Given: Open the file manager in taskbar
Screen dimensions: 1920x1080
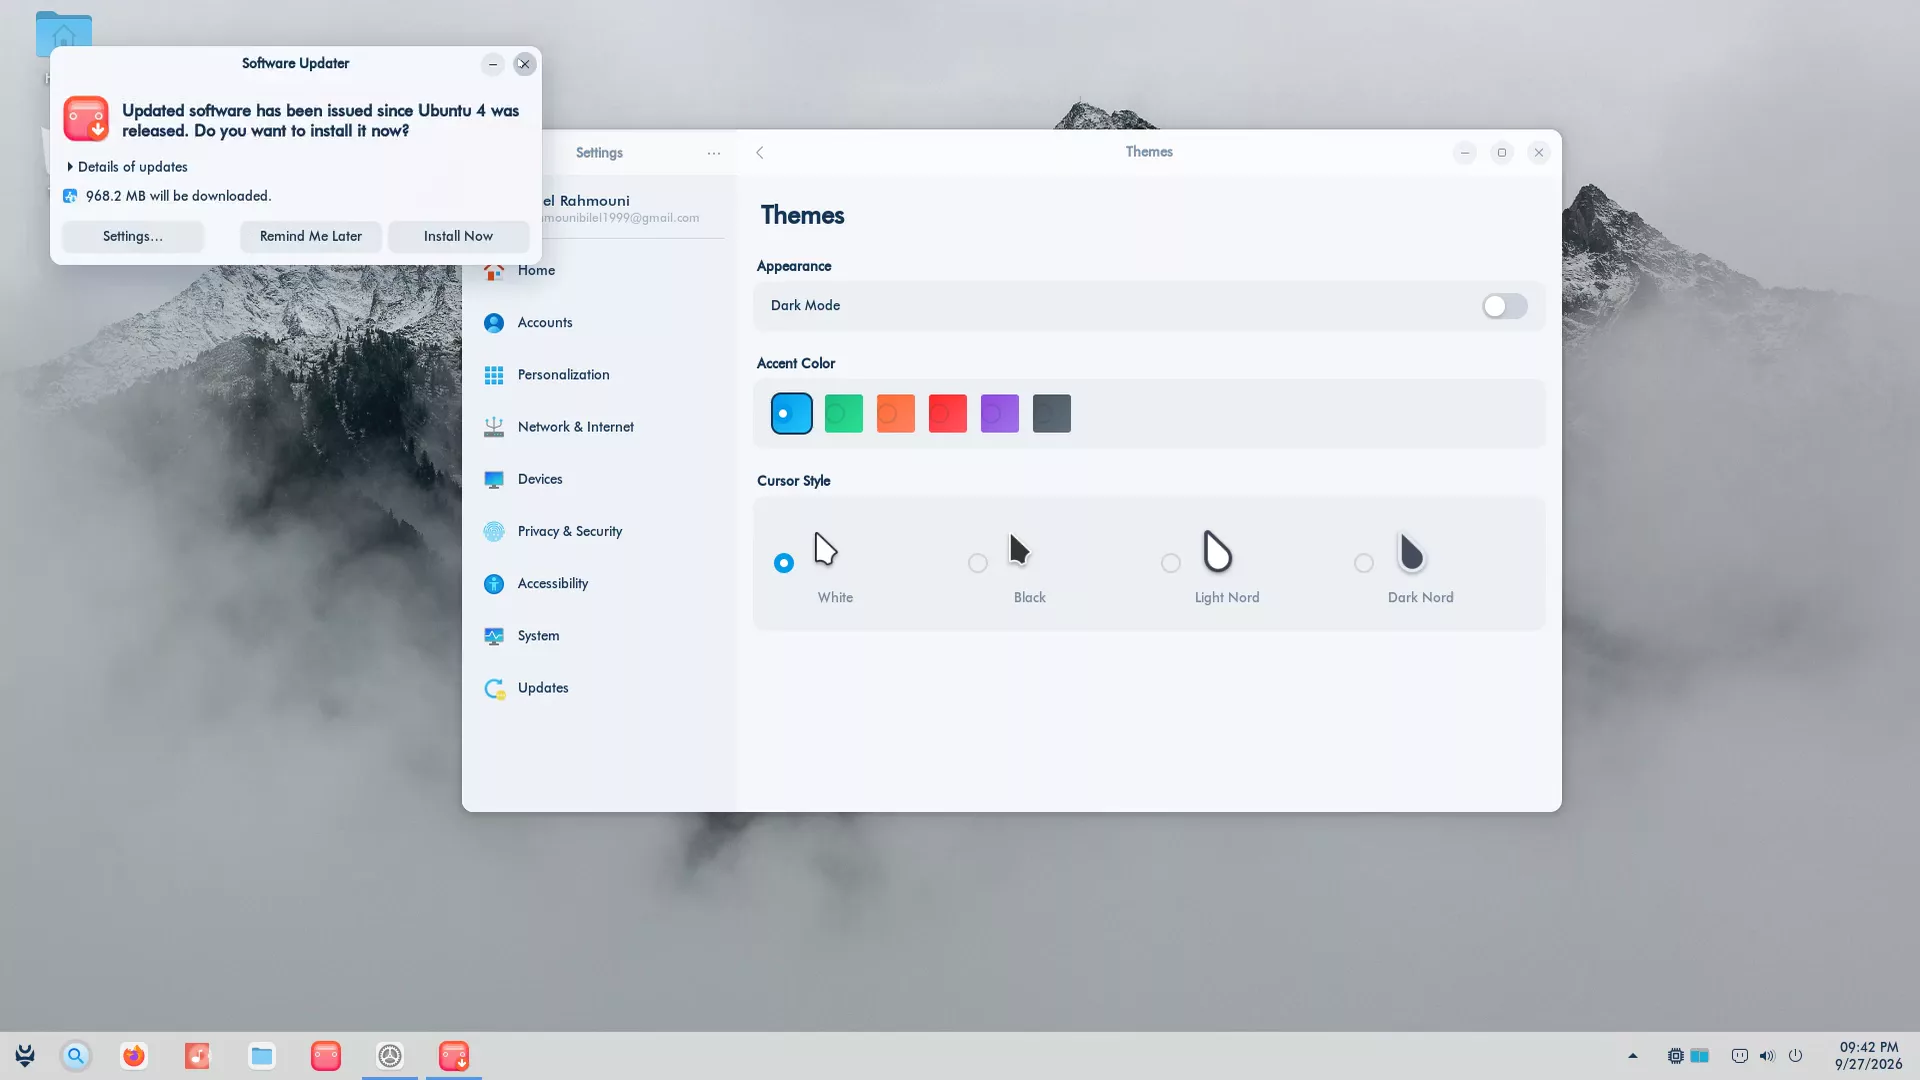Looking at the screenshot, I should click(262, 1056).
